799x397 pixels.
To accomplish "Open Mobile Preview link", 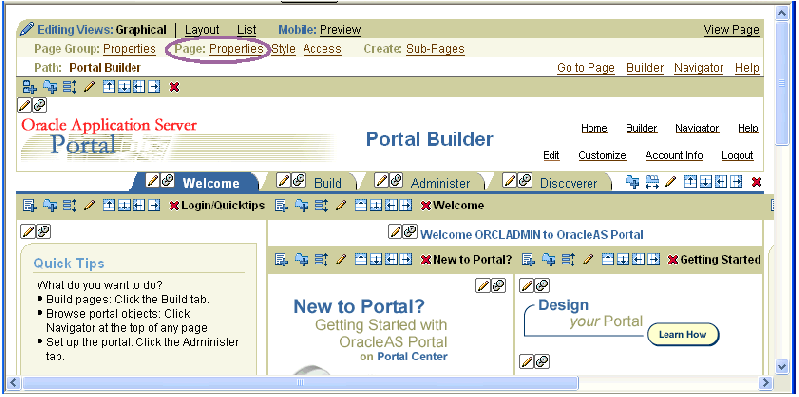I will pyautogui.click(x=340, y=30).
